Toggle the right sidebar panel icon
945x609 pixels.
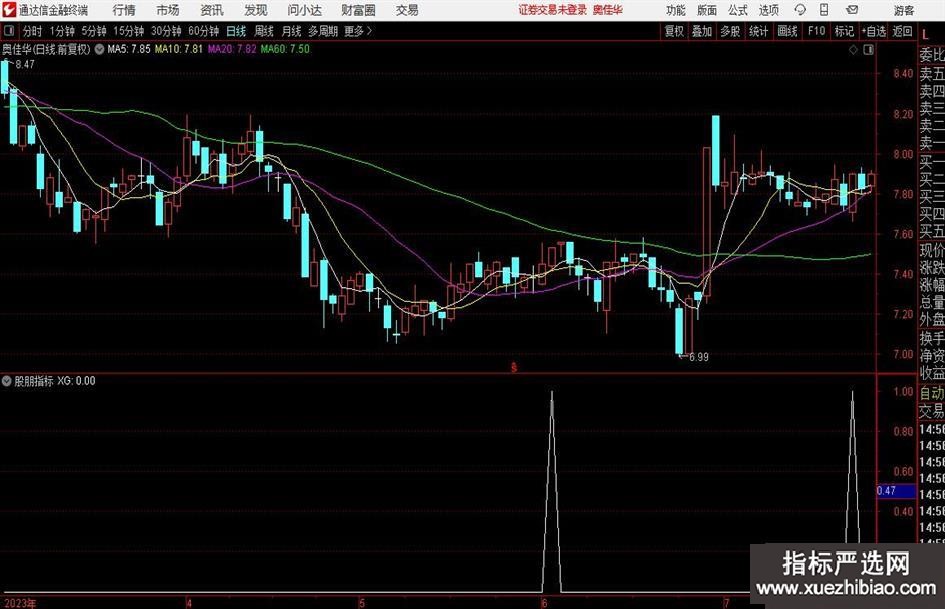(x=868, y=50)
